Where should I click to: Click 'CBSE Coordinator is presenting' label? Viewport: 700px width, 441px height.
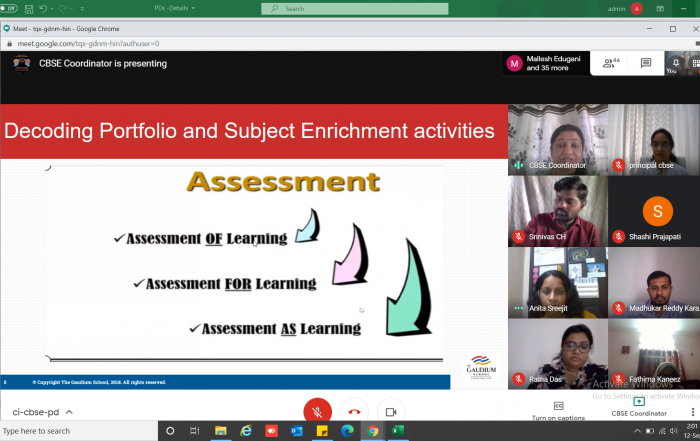pos(103,63)
